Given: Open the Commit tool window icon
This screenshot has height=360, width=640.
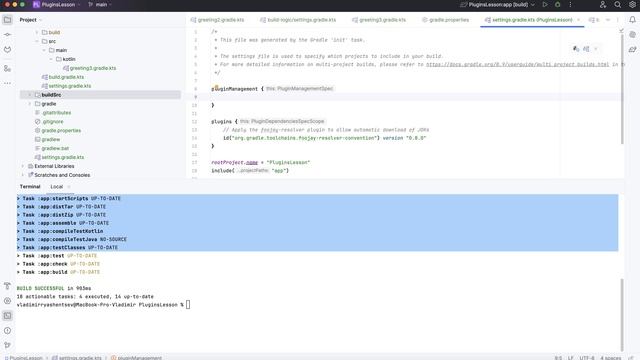Looking at the screenshot, I should pos(7,35).
